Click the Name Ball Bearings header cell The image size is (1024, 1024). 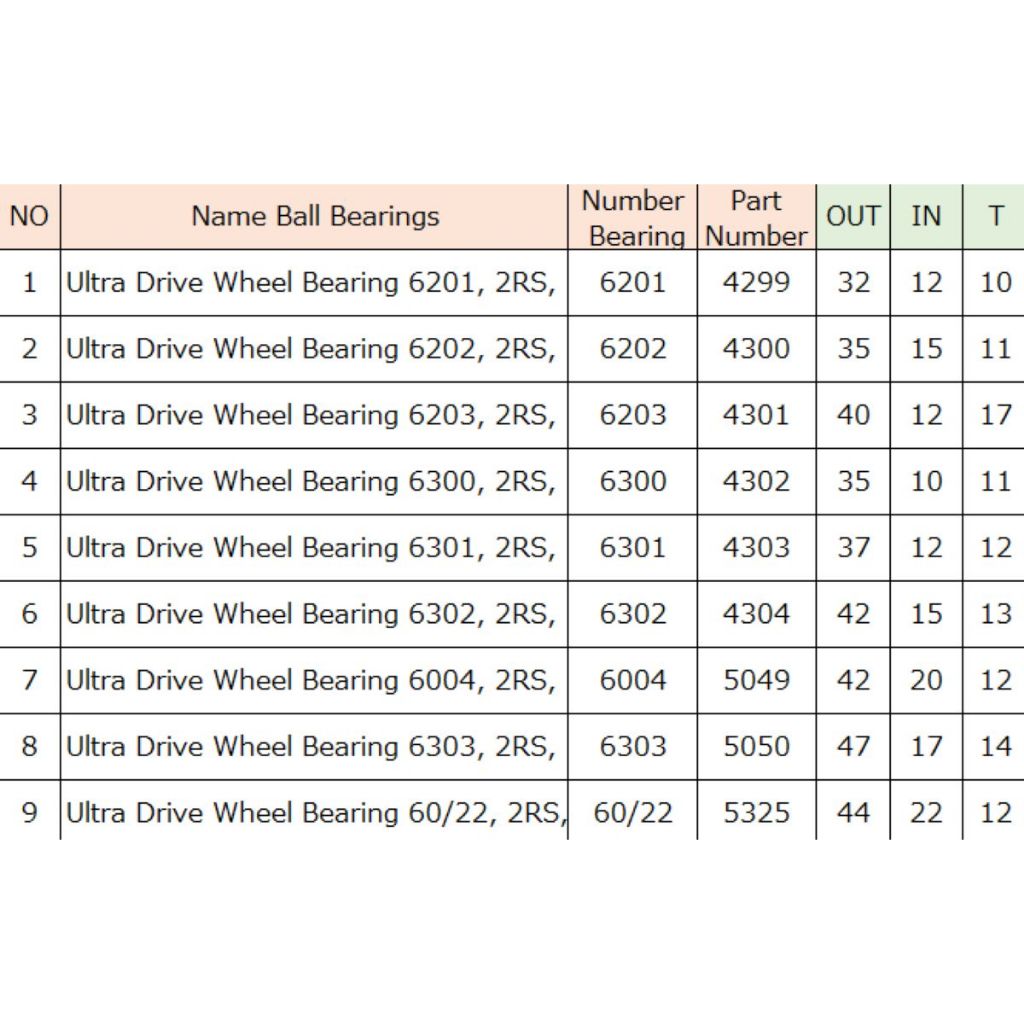pyautogui.click(x=315, y=216)
